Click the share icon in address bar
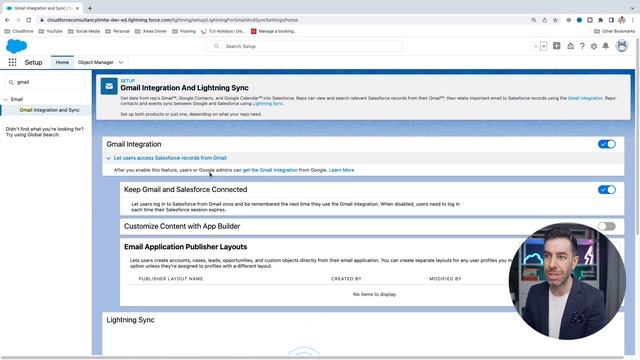The width and height of the screenshot is (640, 360). pos(544,20)
